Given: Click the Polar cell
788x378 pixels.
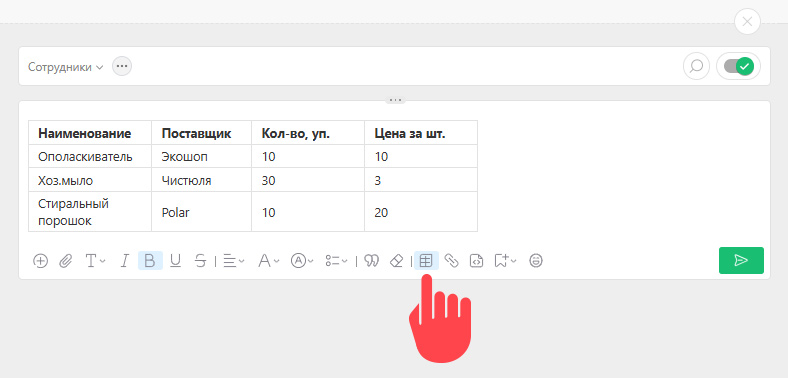Looking at the screenshot, I should click(202, 212).
